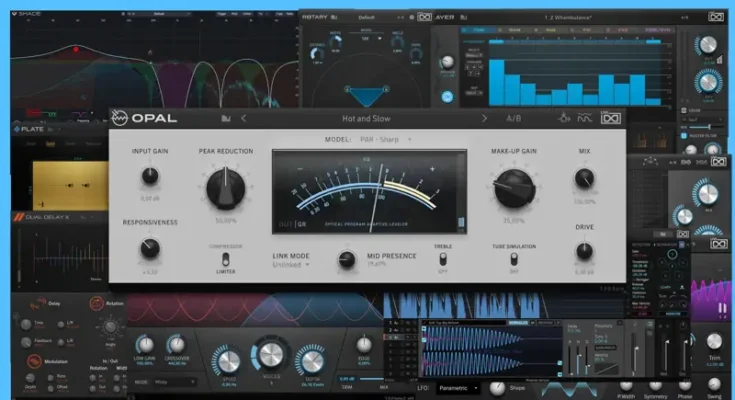Click the tube icon in Opal header
The height and width of the screenshot is (400, 735).
pos(564,118)
